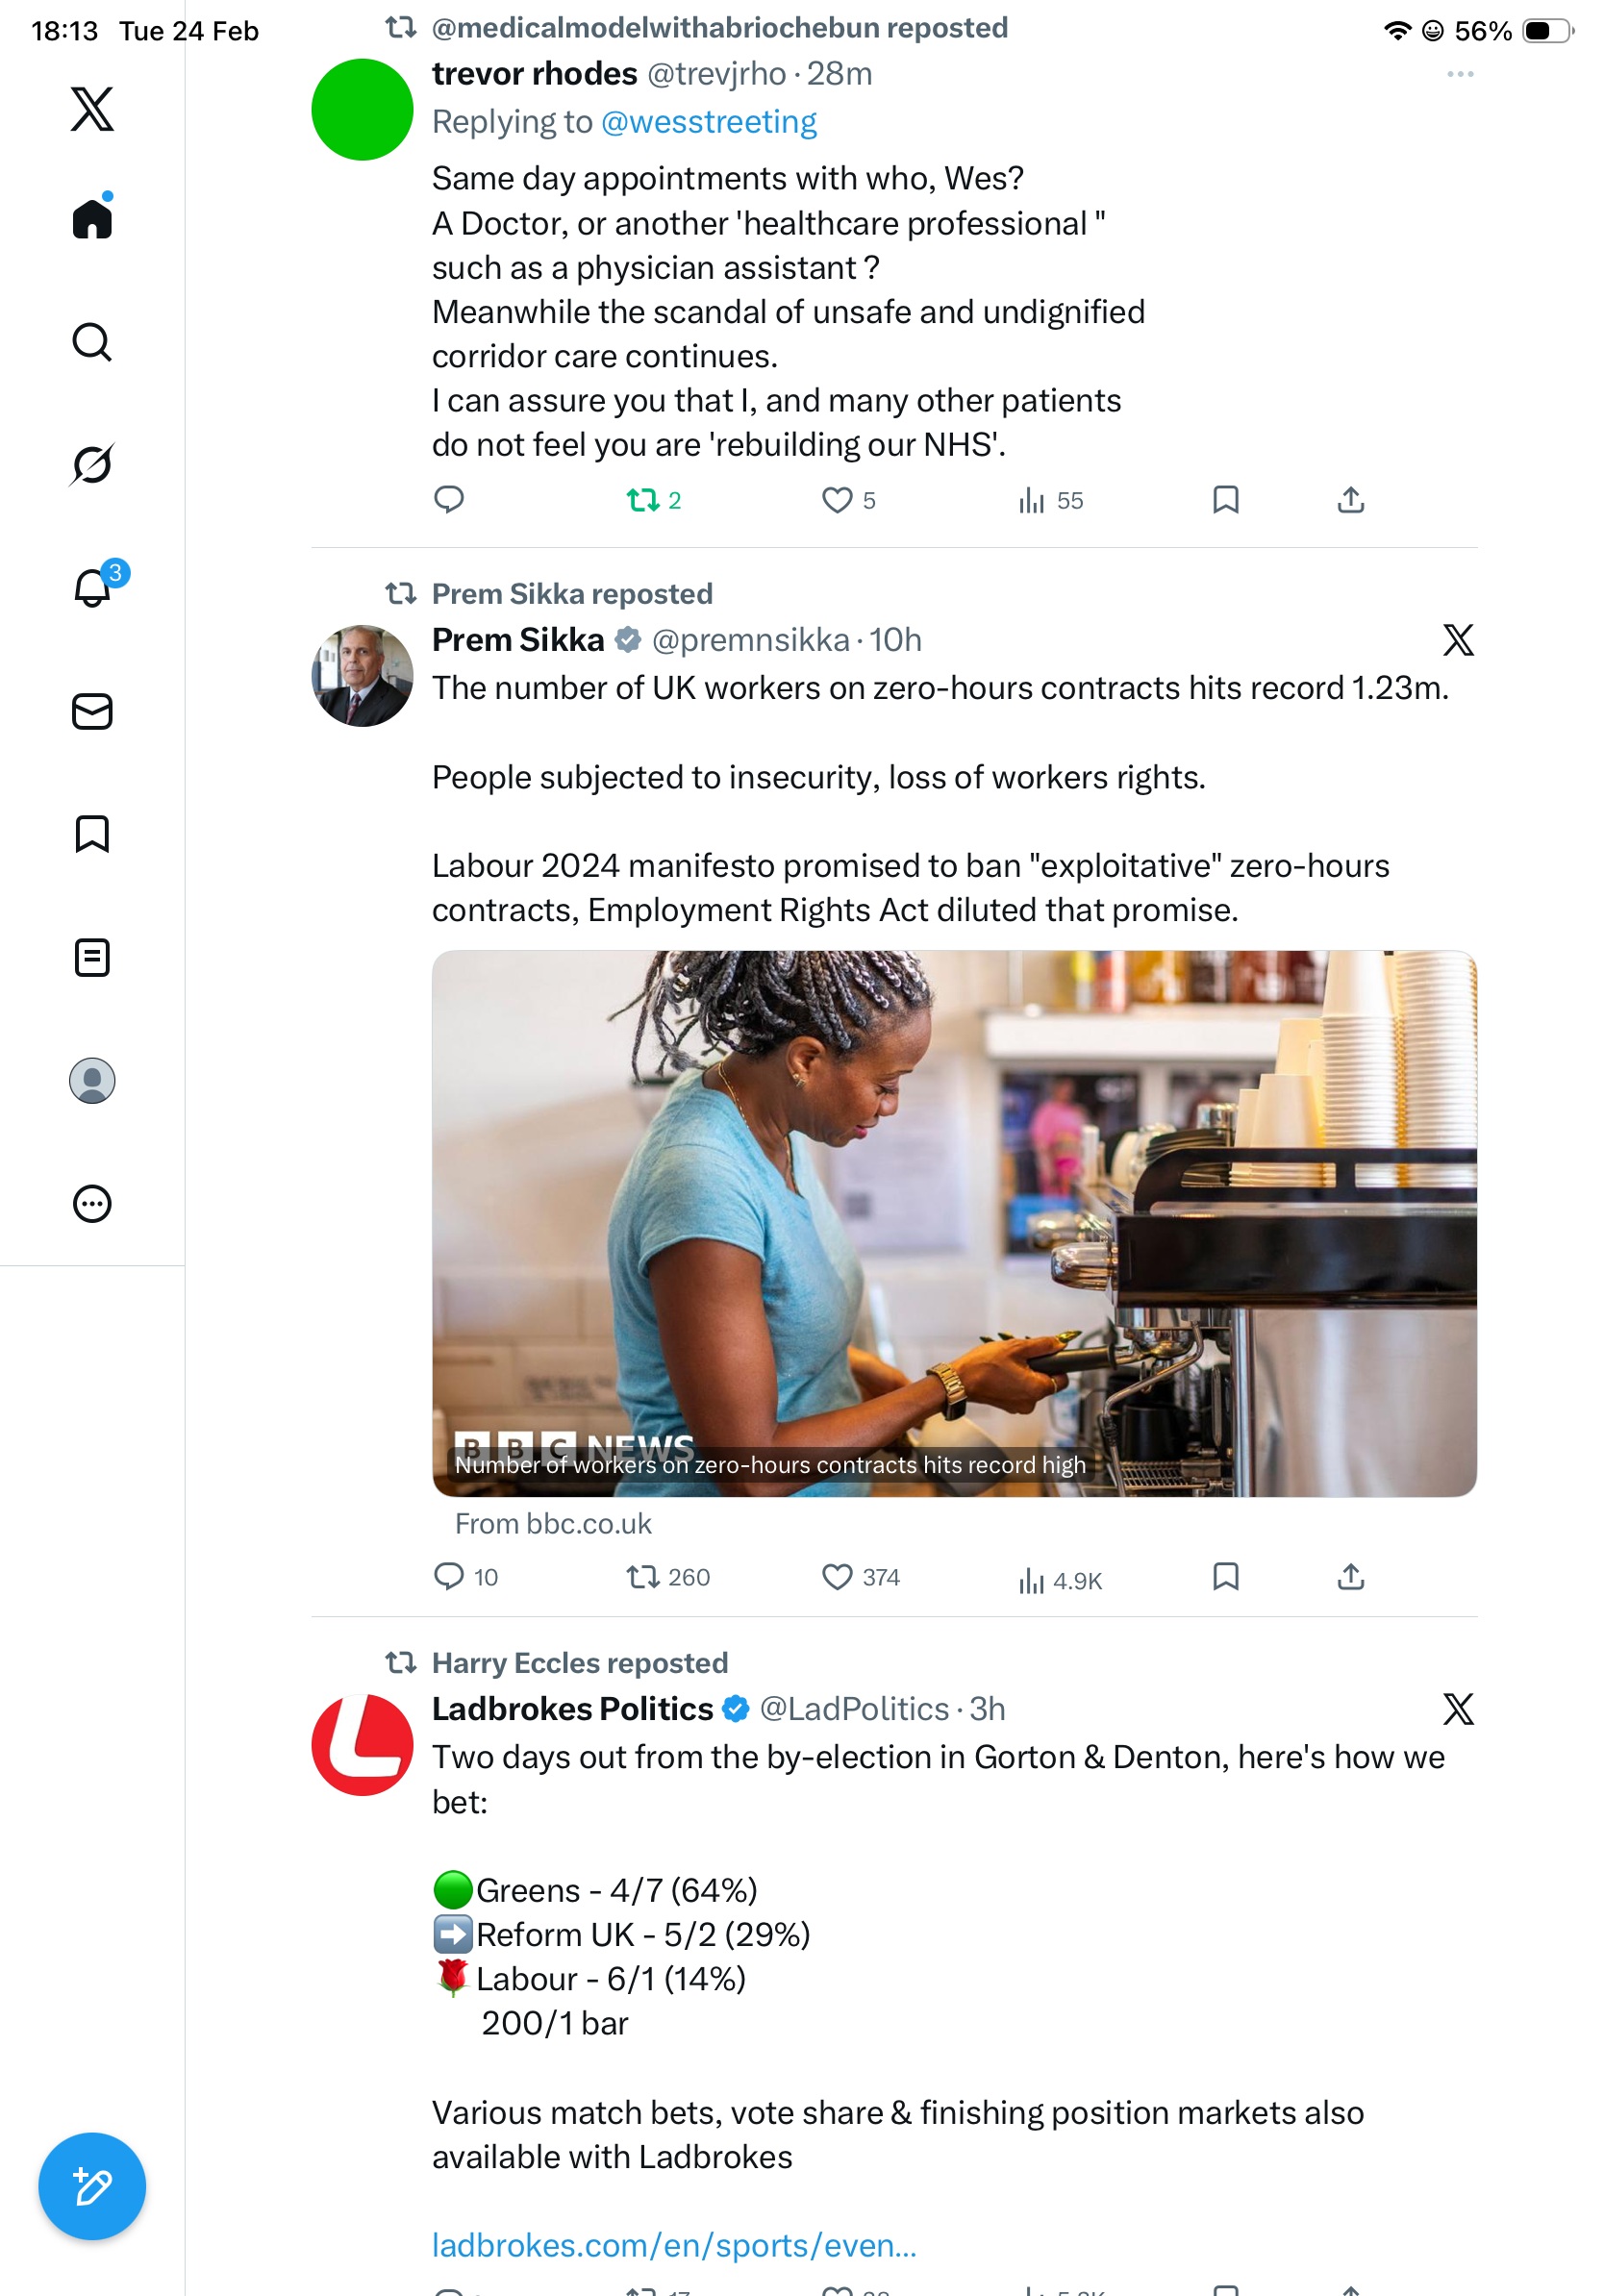
Task: Open the BBC News article image card
Action: [x=954, y=1223]
